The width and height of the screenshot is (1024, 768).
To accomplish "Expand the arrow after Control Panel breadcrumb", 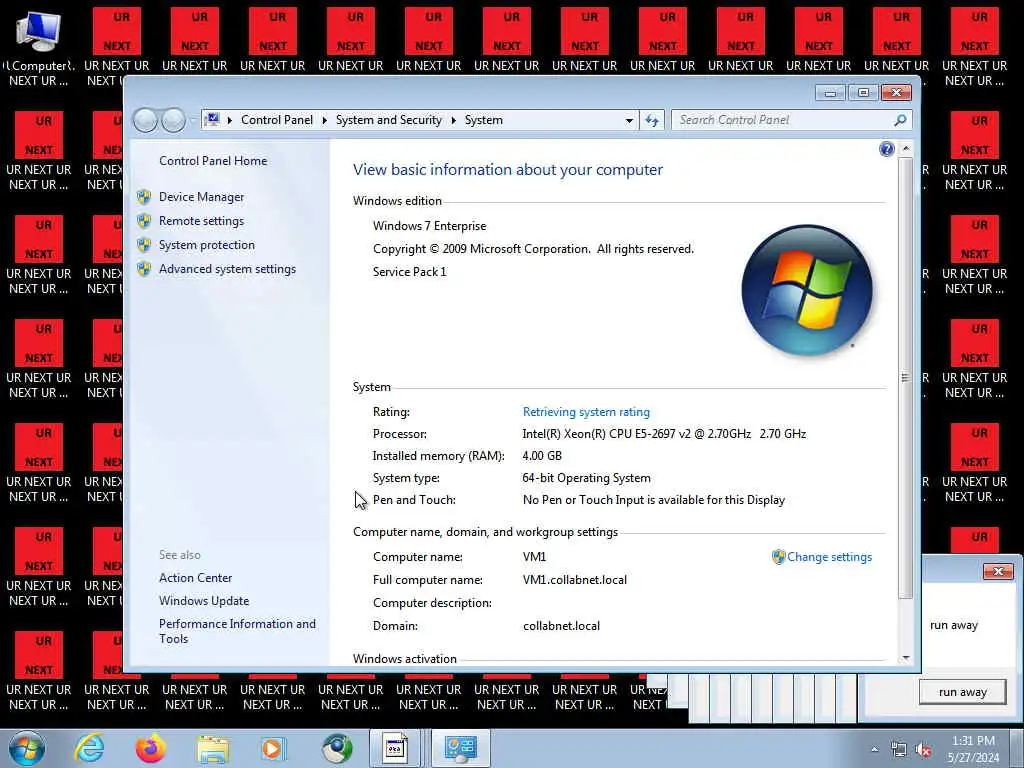I will coord(325,120).
